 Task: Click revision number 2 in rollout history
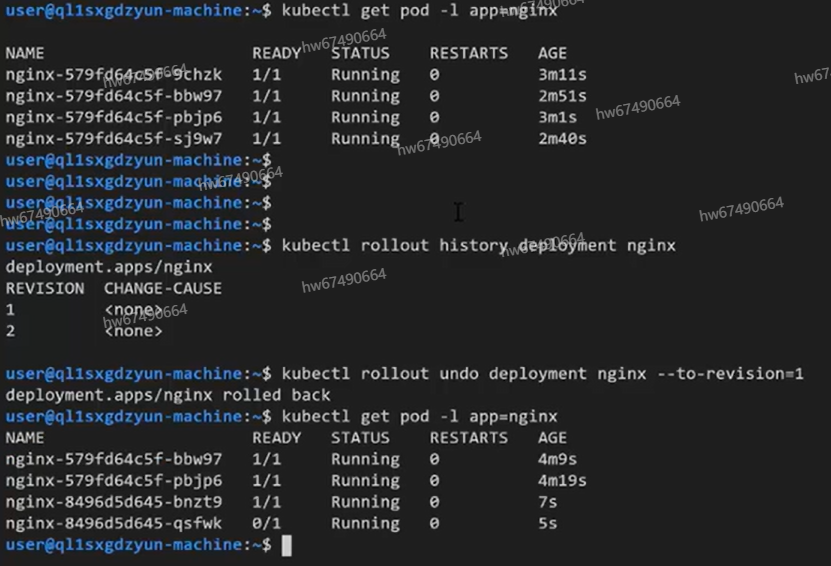11,331
